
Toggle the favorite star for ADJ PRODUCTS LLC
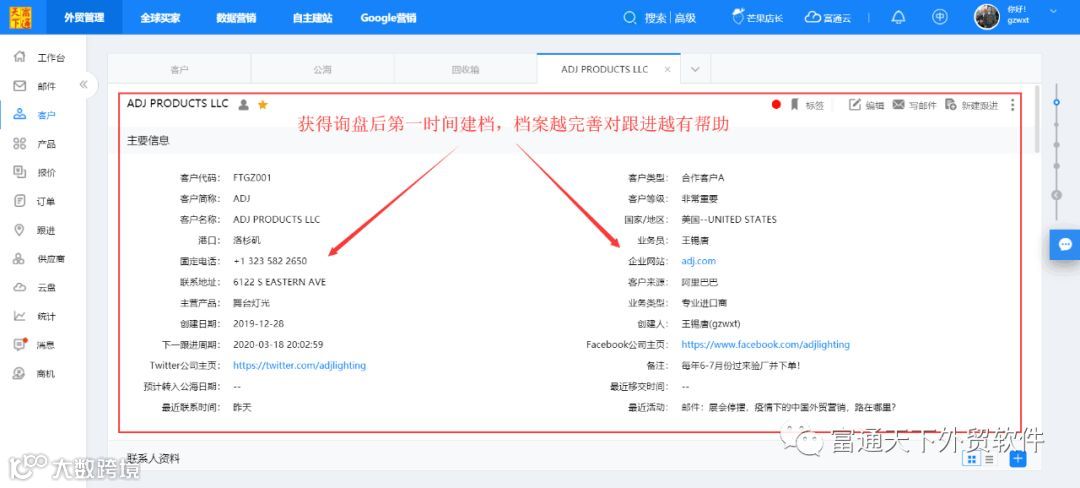262,105
